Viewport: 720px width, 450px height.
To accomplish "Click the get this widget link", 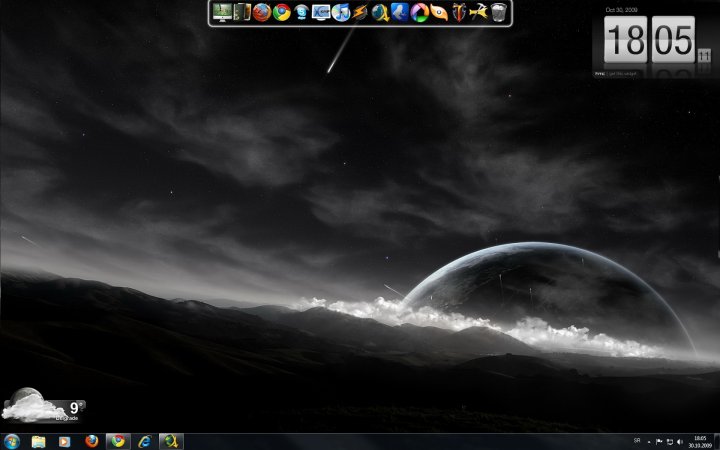I will pyautogui.click(x=623, y=73).
